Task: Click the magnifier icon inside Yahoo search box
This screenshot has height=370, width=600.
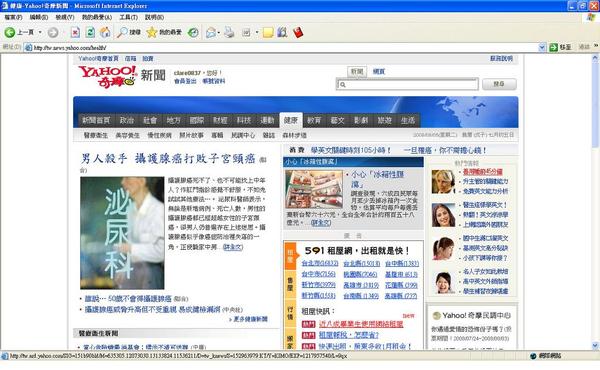Action: coord(343,85)
